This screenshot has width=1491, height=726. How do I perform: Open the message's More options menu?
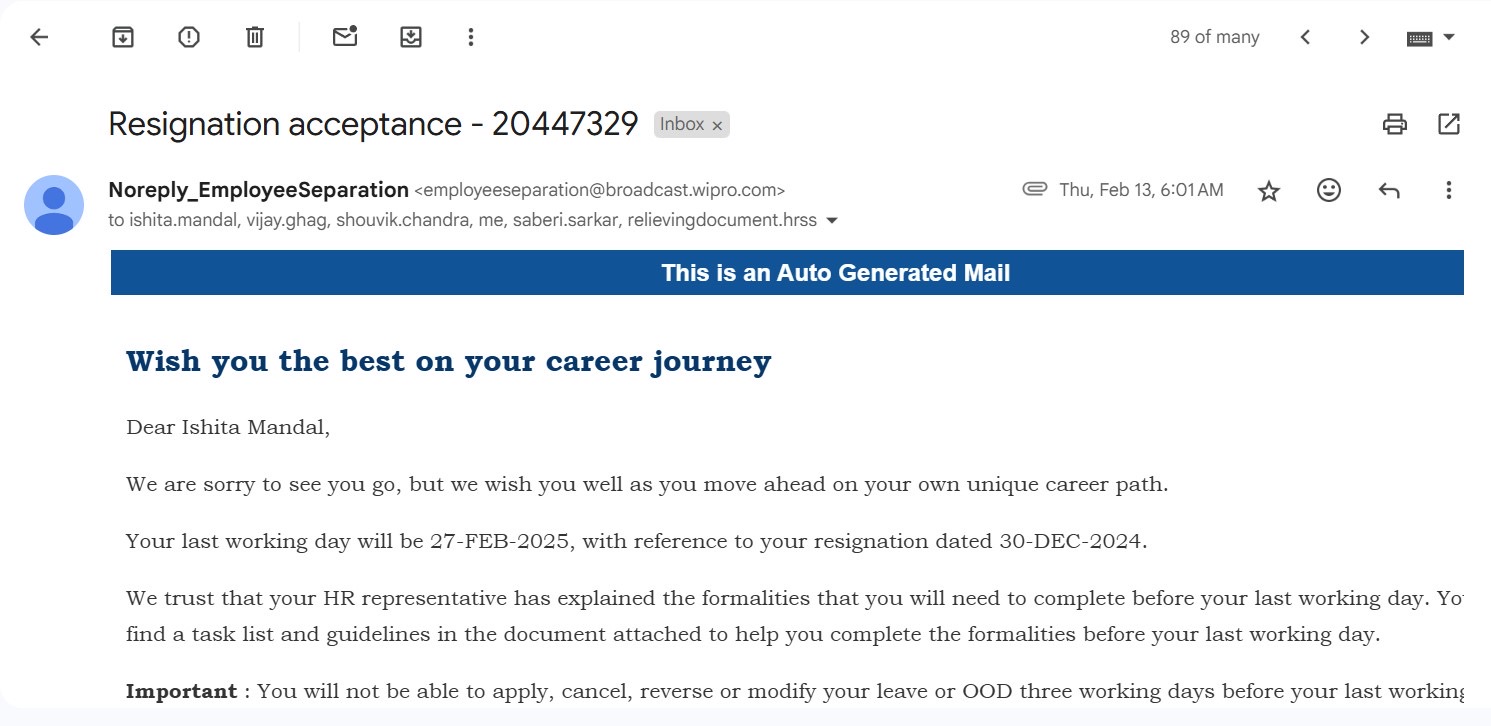click(1448, 190)
